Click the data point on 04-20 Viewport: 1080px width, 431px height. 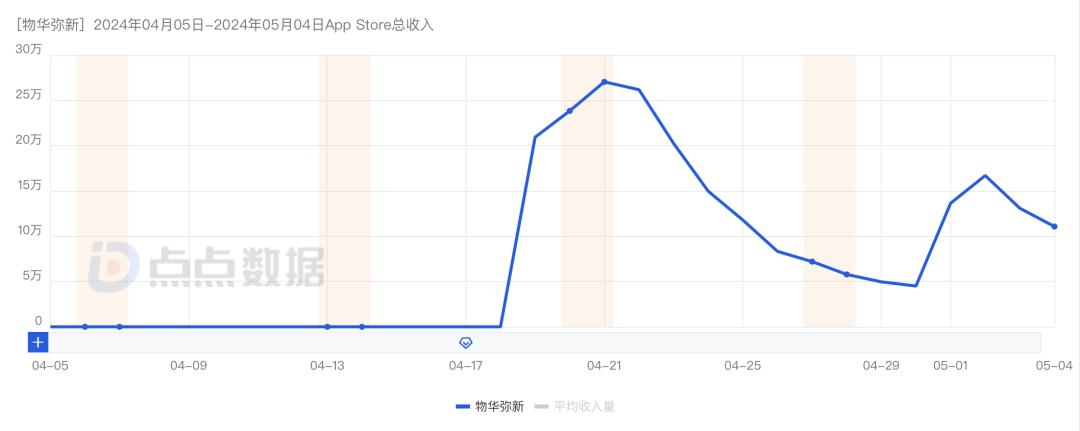coord(570,111)
